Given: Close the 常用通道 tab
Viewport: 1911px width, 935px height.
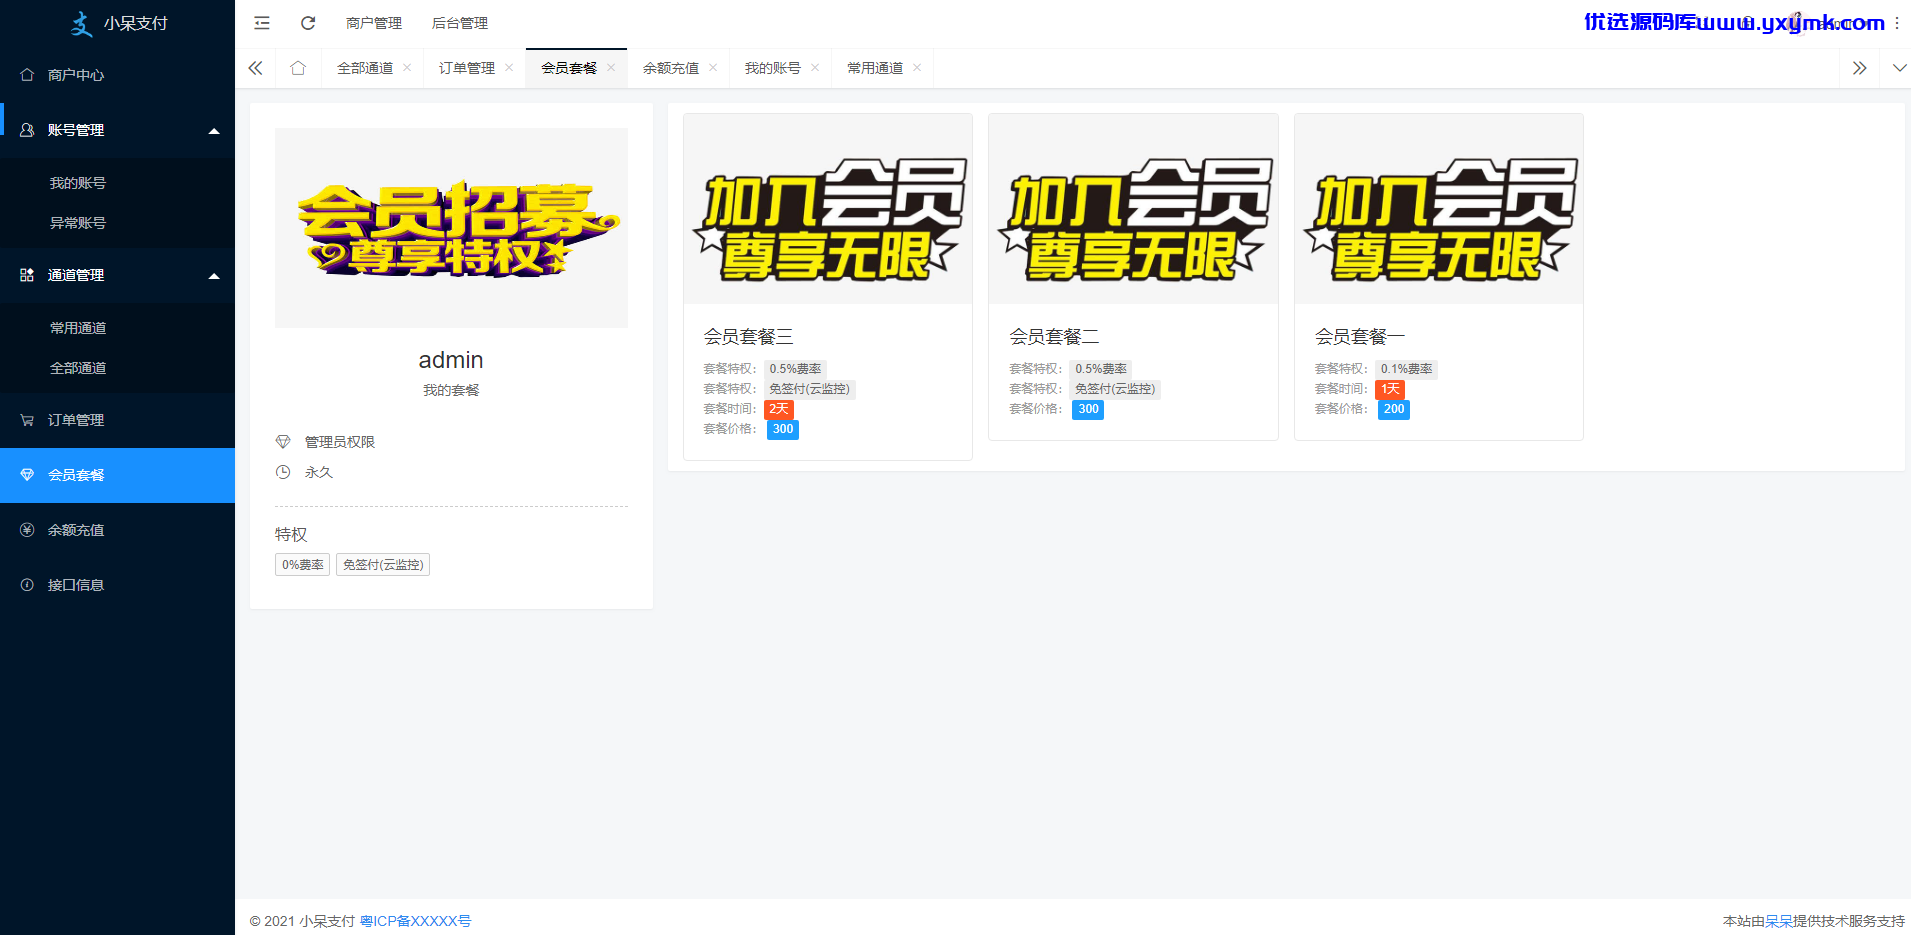Looking at the screenshot, I should (x=917, y=68).
